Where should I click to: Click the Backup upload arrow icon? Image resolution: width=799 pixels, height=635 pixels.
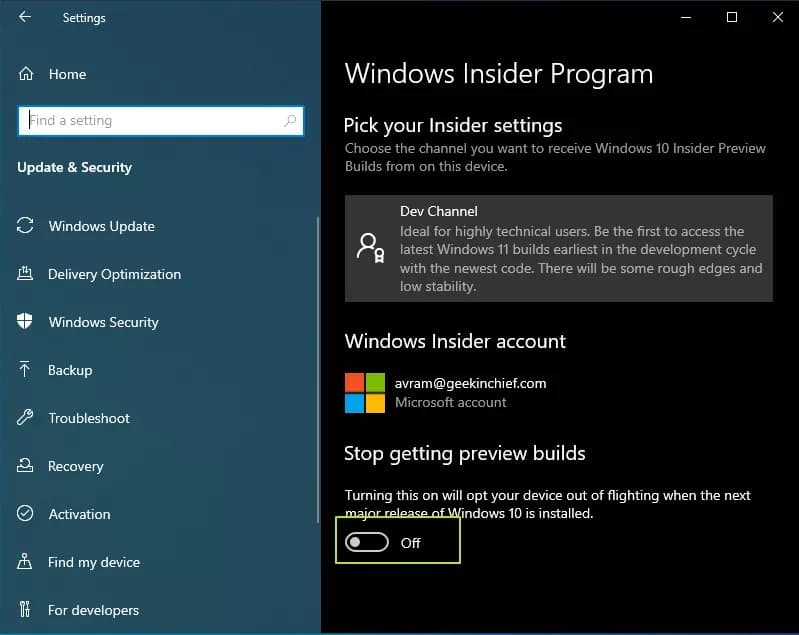coord(24,369)
